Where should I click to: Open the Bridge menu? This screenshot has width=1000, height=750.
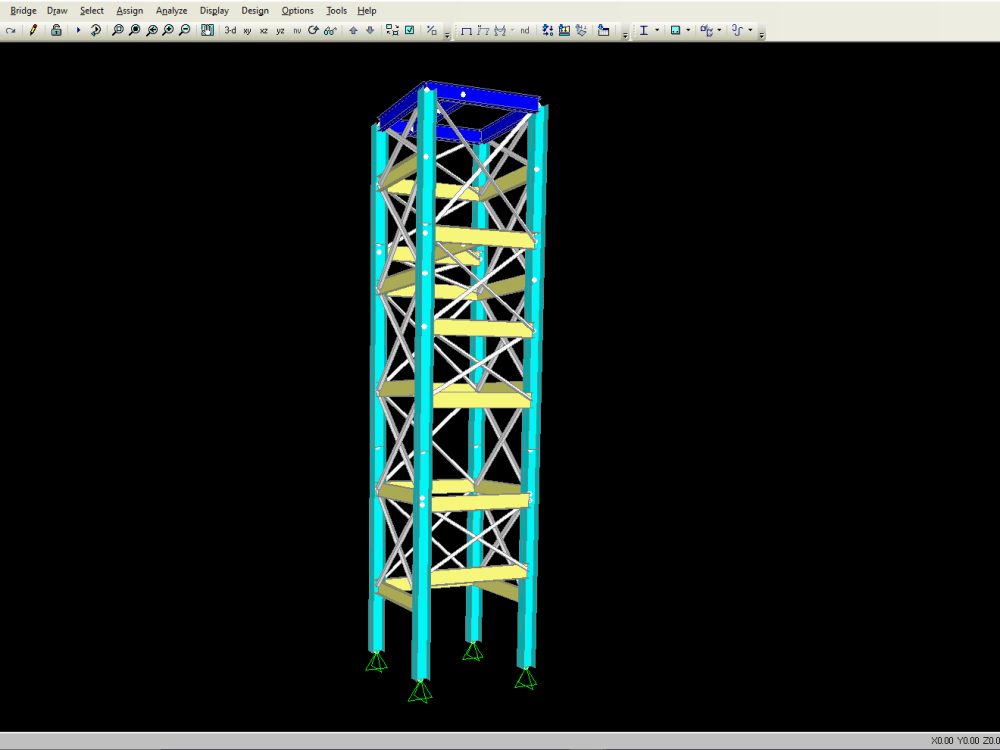(22, 10)
